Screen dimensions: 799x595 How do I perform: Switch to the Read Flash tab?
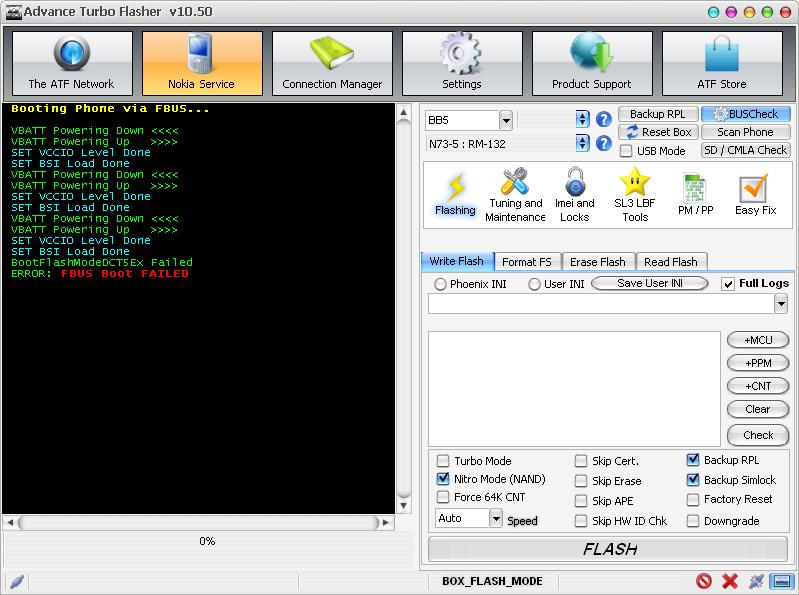point(671,262)
